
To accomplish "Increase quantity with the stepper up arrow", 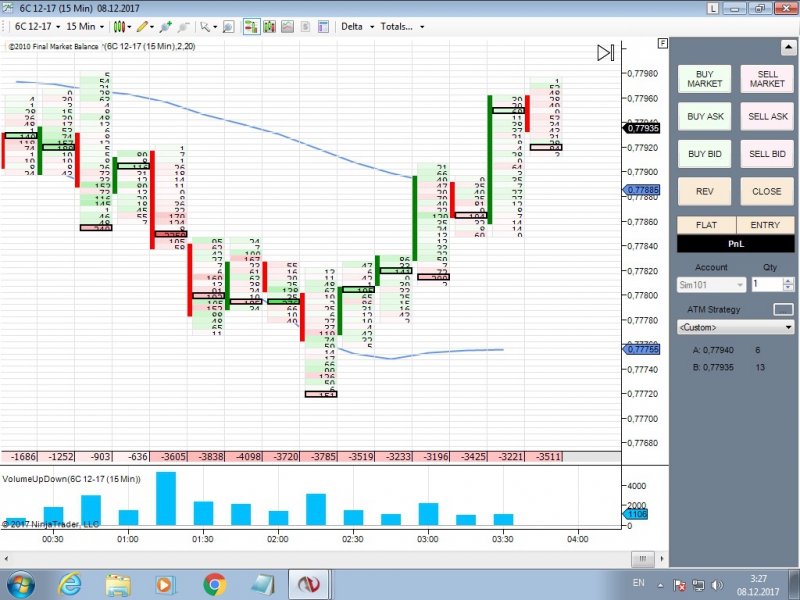I will click(788, 281).
